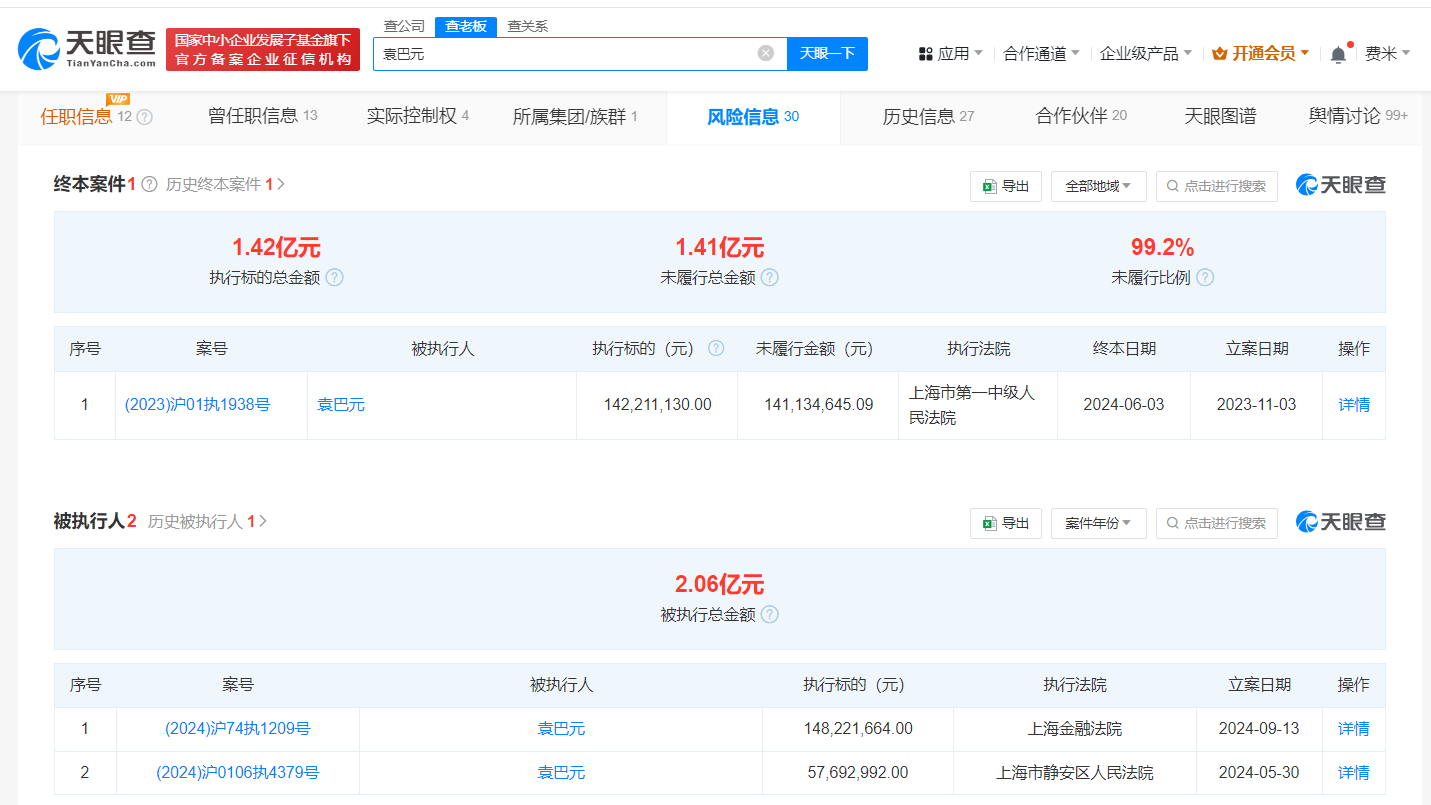1431x805 pixels.
Task: Open the 风险信息 tab
Action: click(739, 116)
